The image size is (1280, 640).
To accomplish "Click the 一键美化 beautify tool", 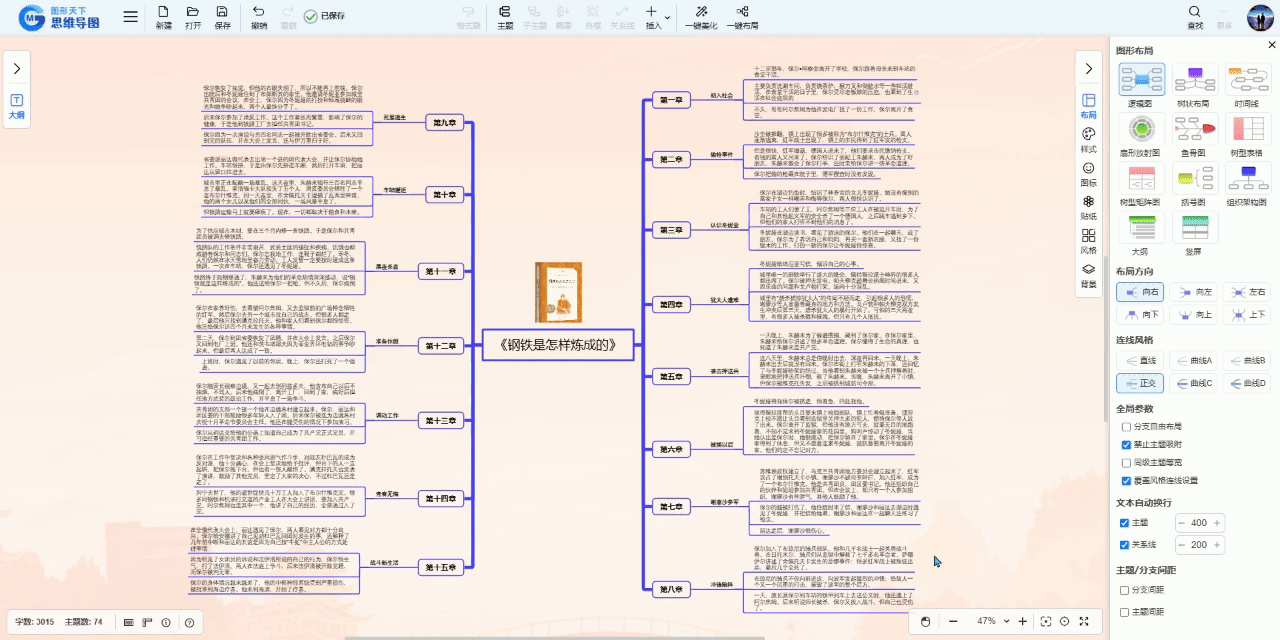I will pyautogui.click(x=703, y=17).
